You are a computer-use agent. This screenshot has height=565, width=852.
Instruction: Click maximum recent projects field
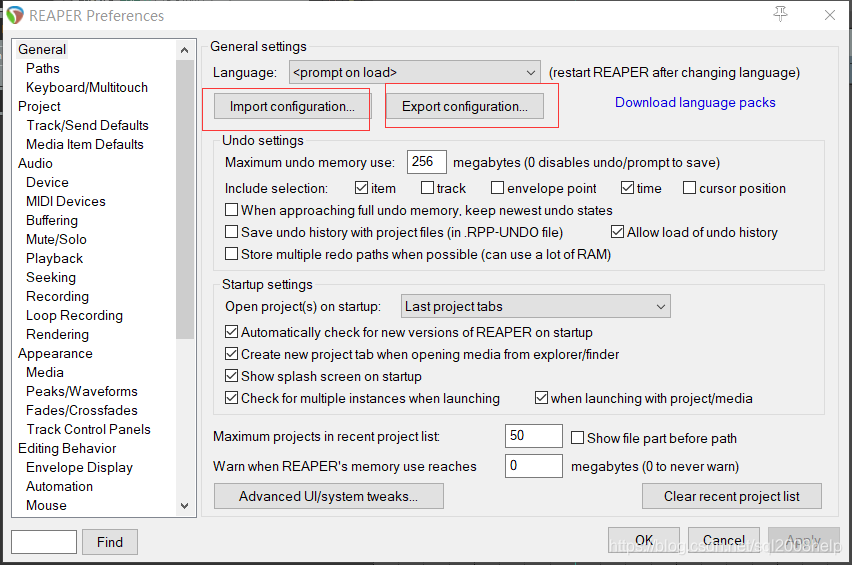tap(534, 436)
